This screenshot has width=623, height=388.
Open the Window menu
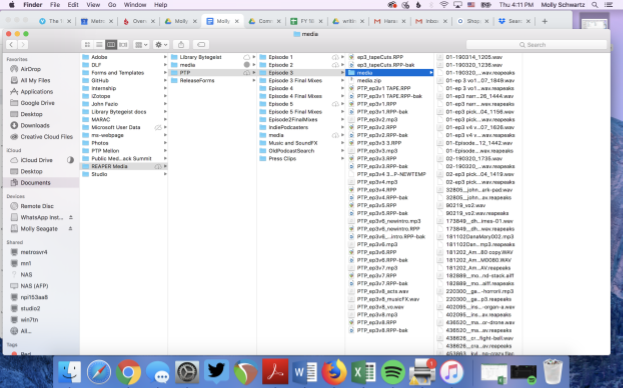(x=135, y=5)
